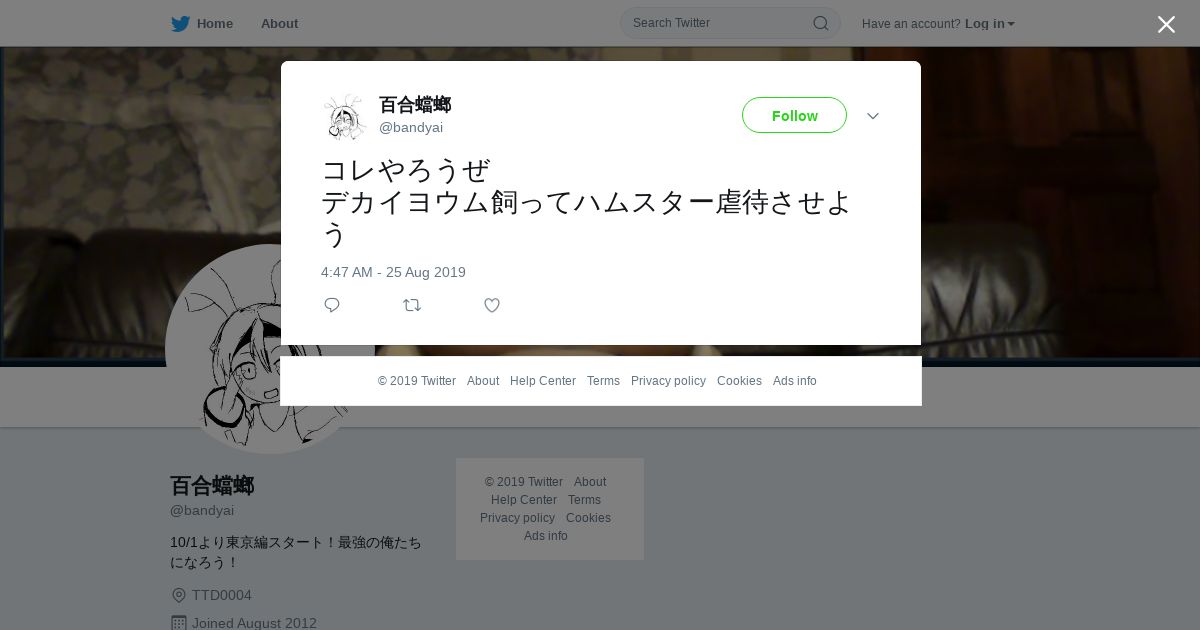1200x630 pixels.
Task: Retweet using the arrows icon
Action: 412,305
